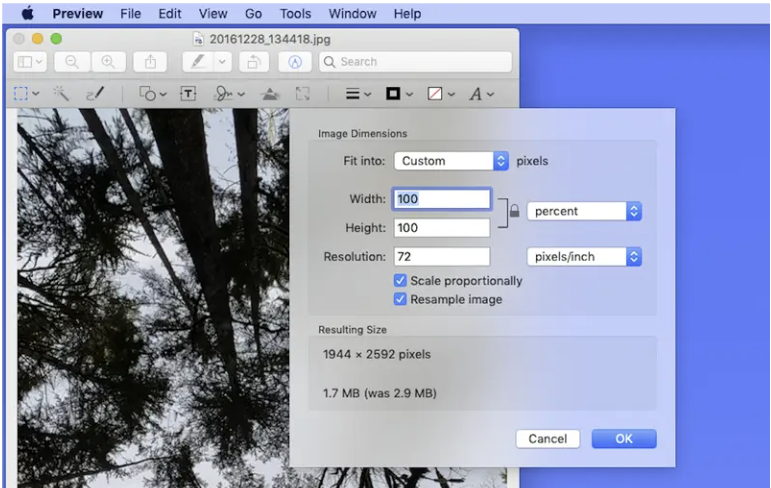Open the text style dropdown
The width and height of the screenshot is (771, 488).
point(481,93)
